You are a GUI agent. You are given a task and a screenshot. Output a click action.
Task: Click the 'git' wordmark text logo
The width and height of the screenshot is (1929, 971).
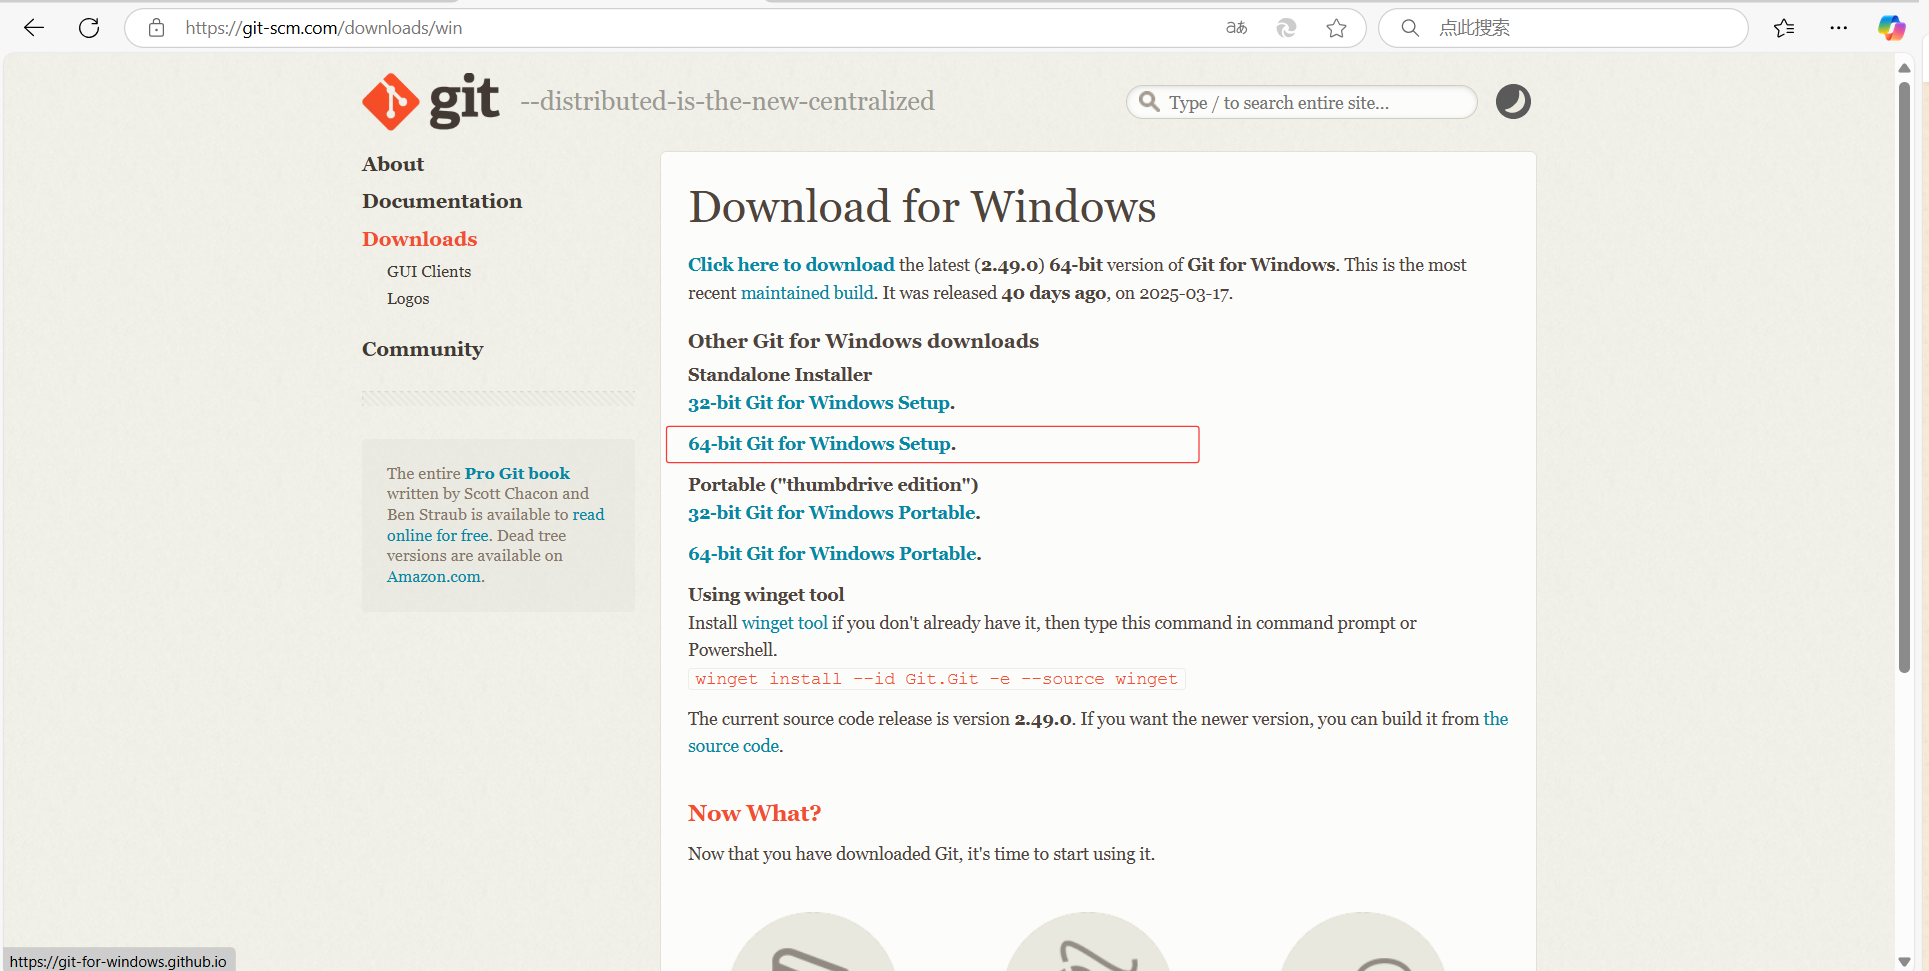pyautogui.click(x=464, y=100)
